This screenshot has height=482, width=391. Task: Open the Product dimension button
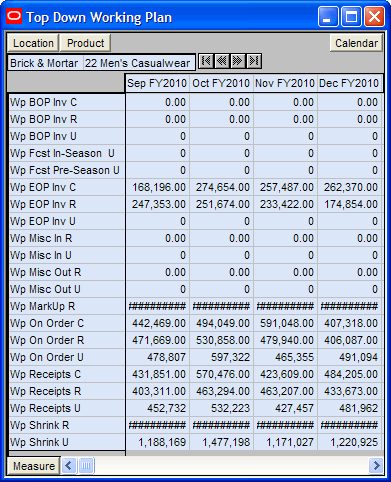(x=85, y=43)
